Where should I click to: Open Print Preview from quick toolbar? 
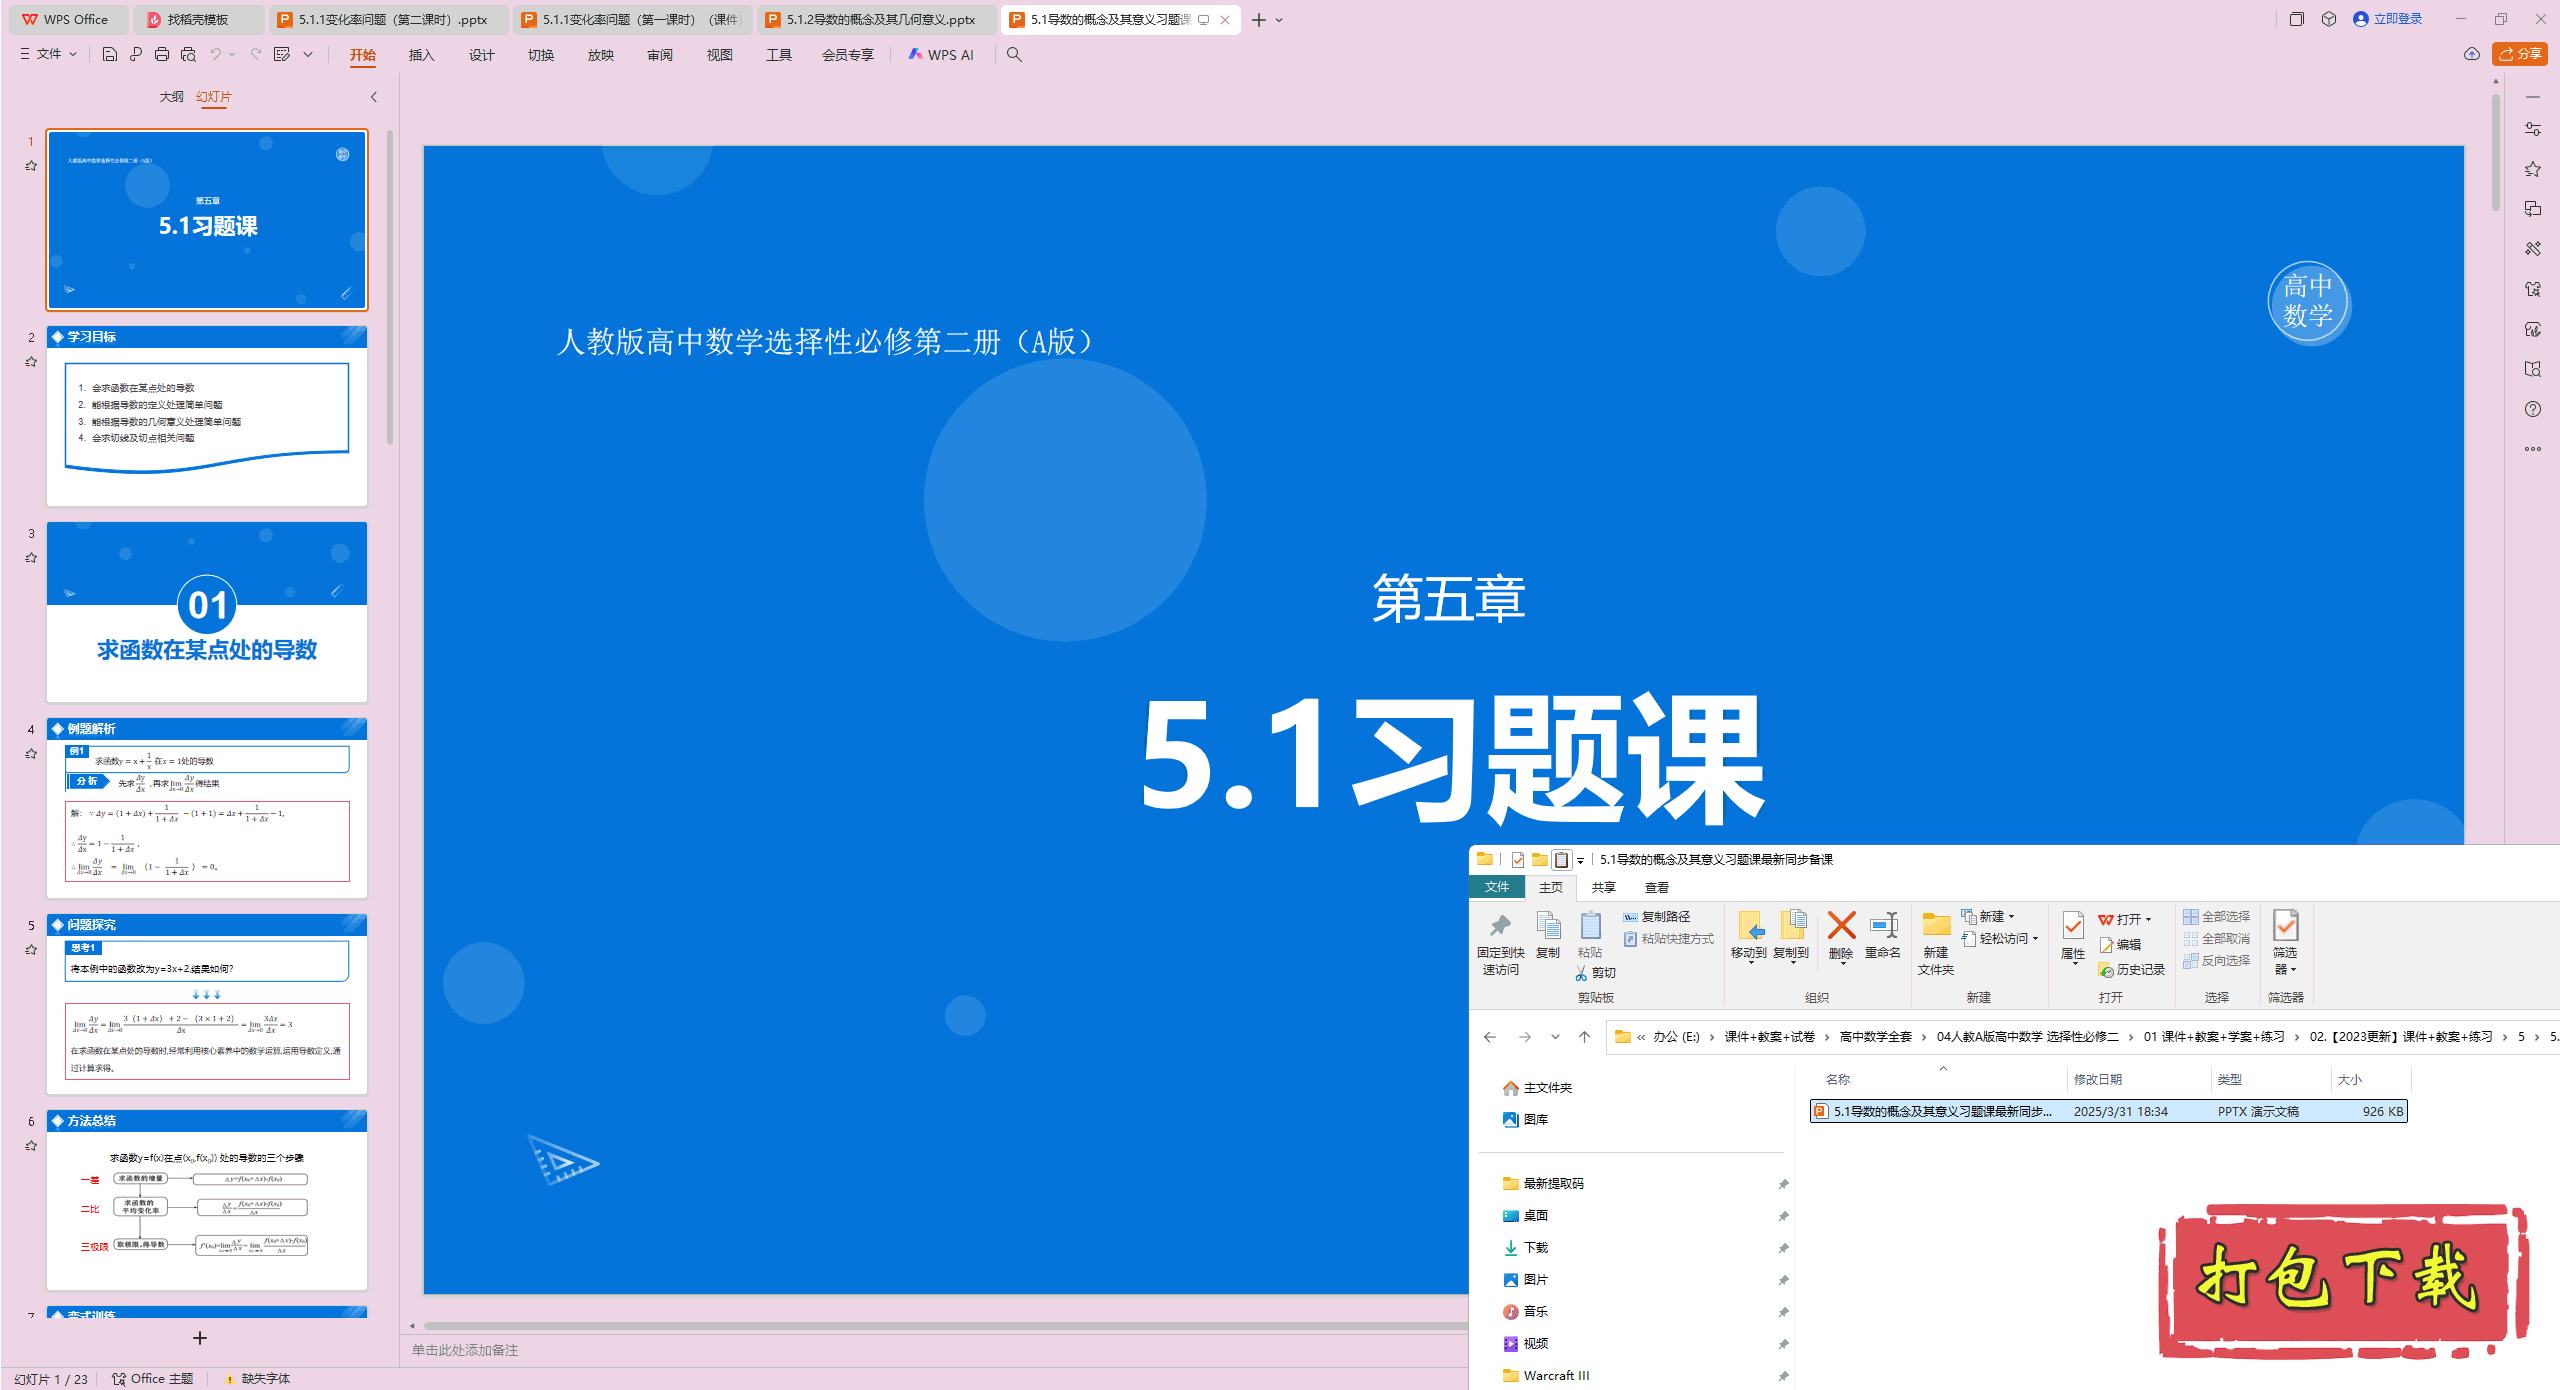pos(188,54)
